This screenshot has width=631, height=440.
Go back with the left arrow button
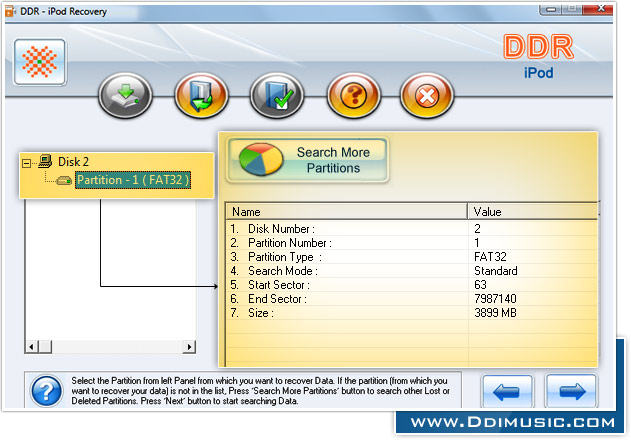pyautogui.click(x=507, y=391)
